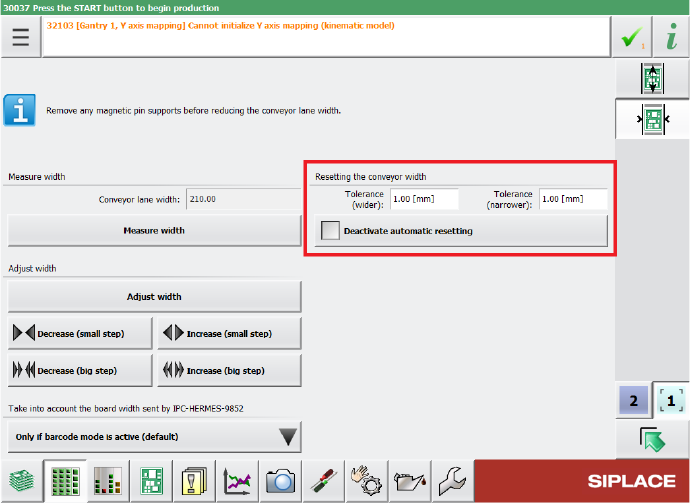Open the stacked boards production icon

[22, 481]
